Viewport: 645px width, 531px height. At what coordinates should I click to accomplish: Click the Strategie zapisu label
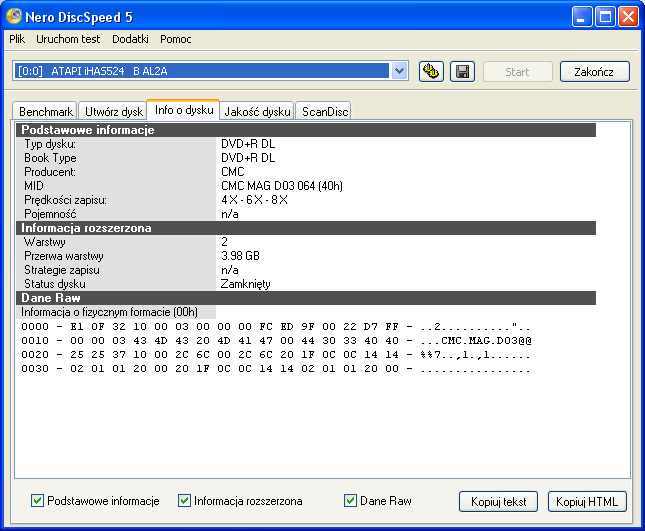62,270
